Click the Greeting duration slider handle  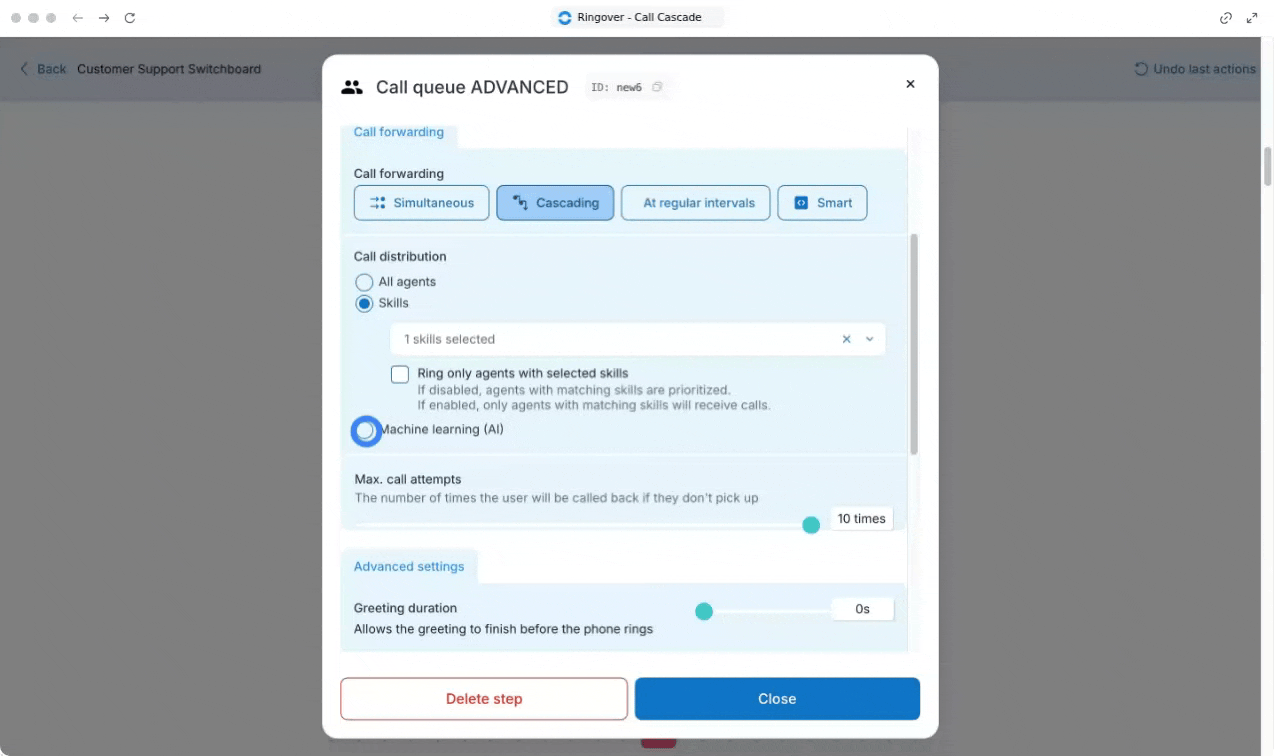(x=704, y=611)
